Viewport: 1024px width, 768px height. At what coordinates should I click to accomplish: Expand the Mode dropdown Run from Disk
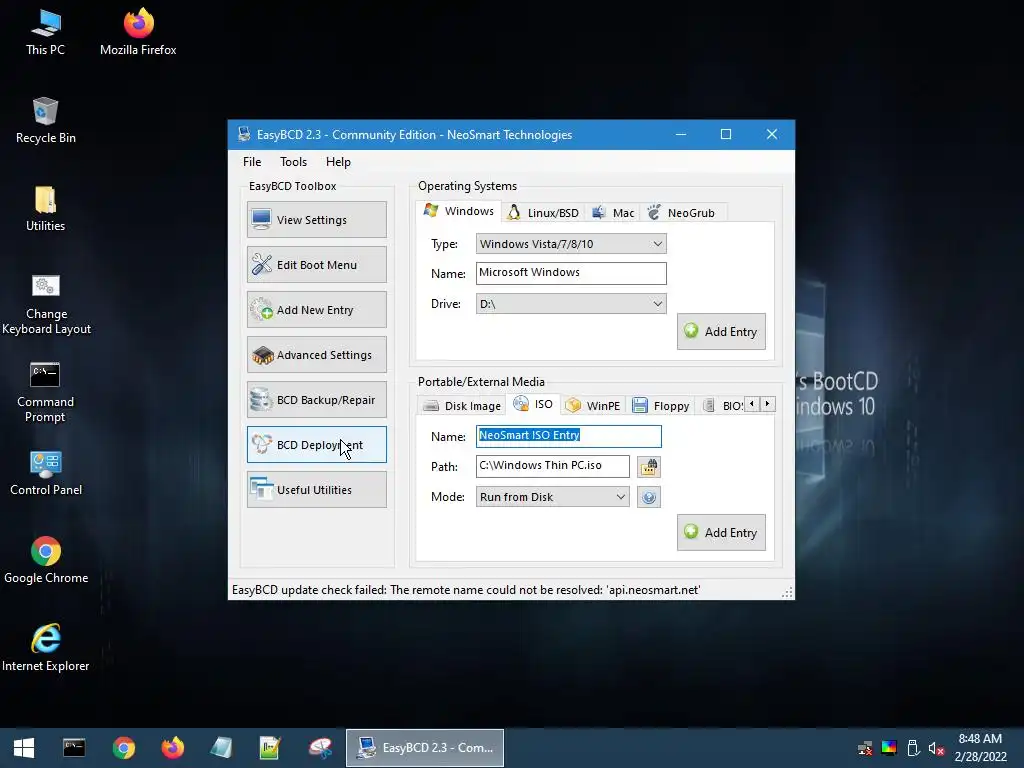click(552, 497)
